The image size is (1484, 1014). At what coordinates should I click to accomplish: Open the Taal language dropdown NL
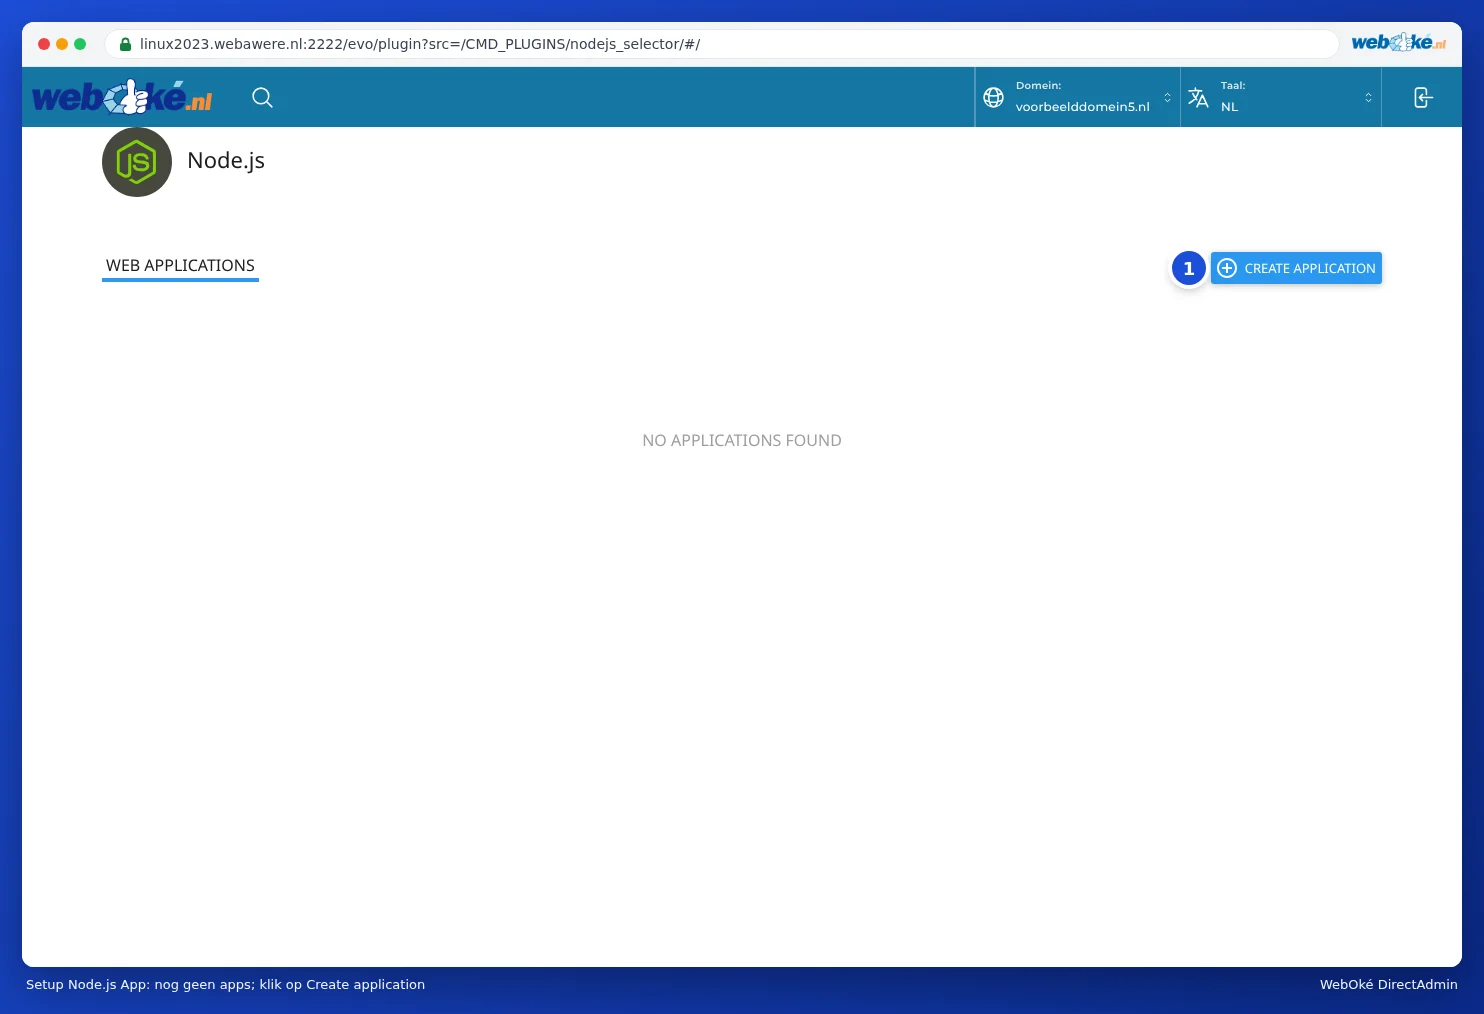pyautogui.click(x=1281, y=97)
